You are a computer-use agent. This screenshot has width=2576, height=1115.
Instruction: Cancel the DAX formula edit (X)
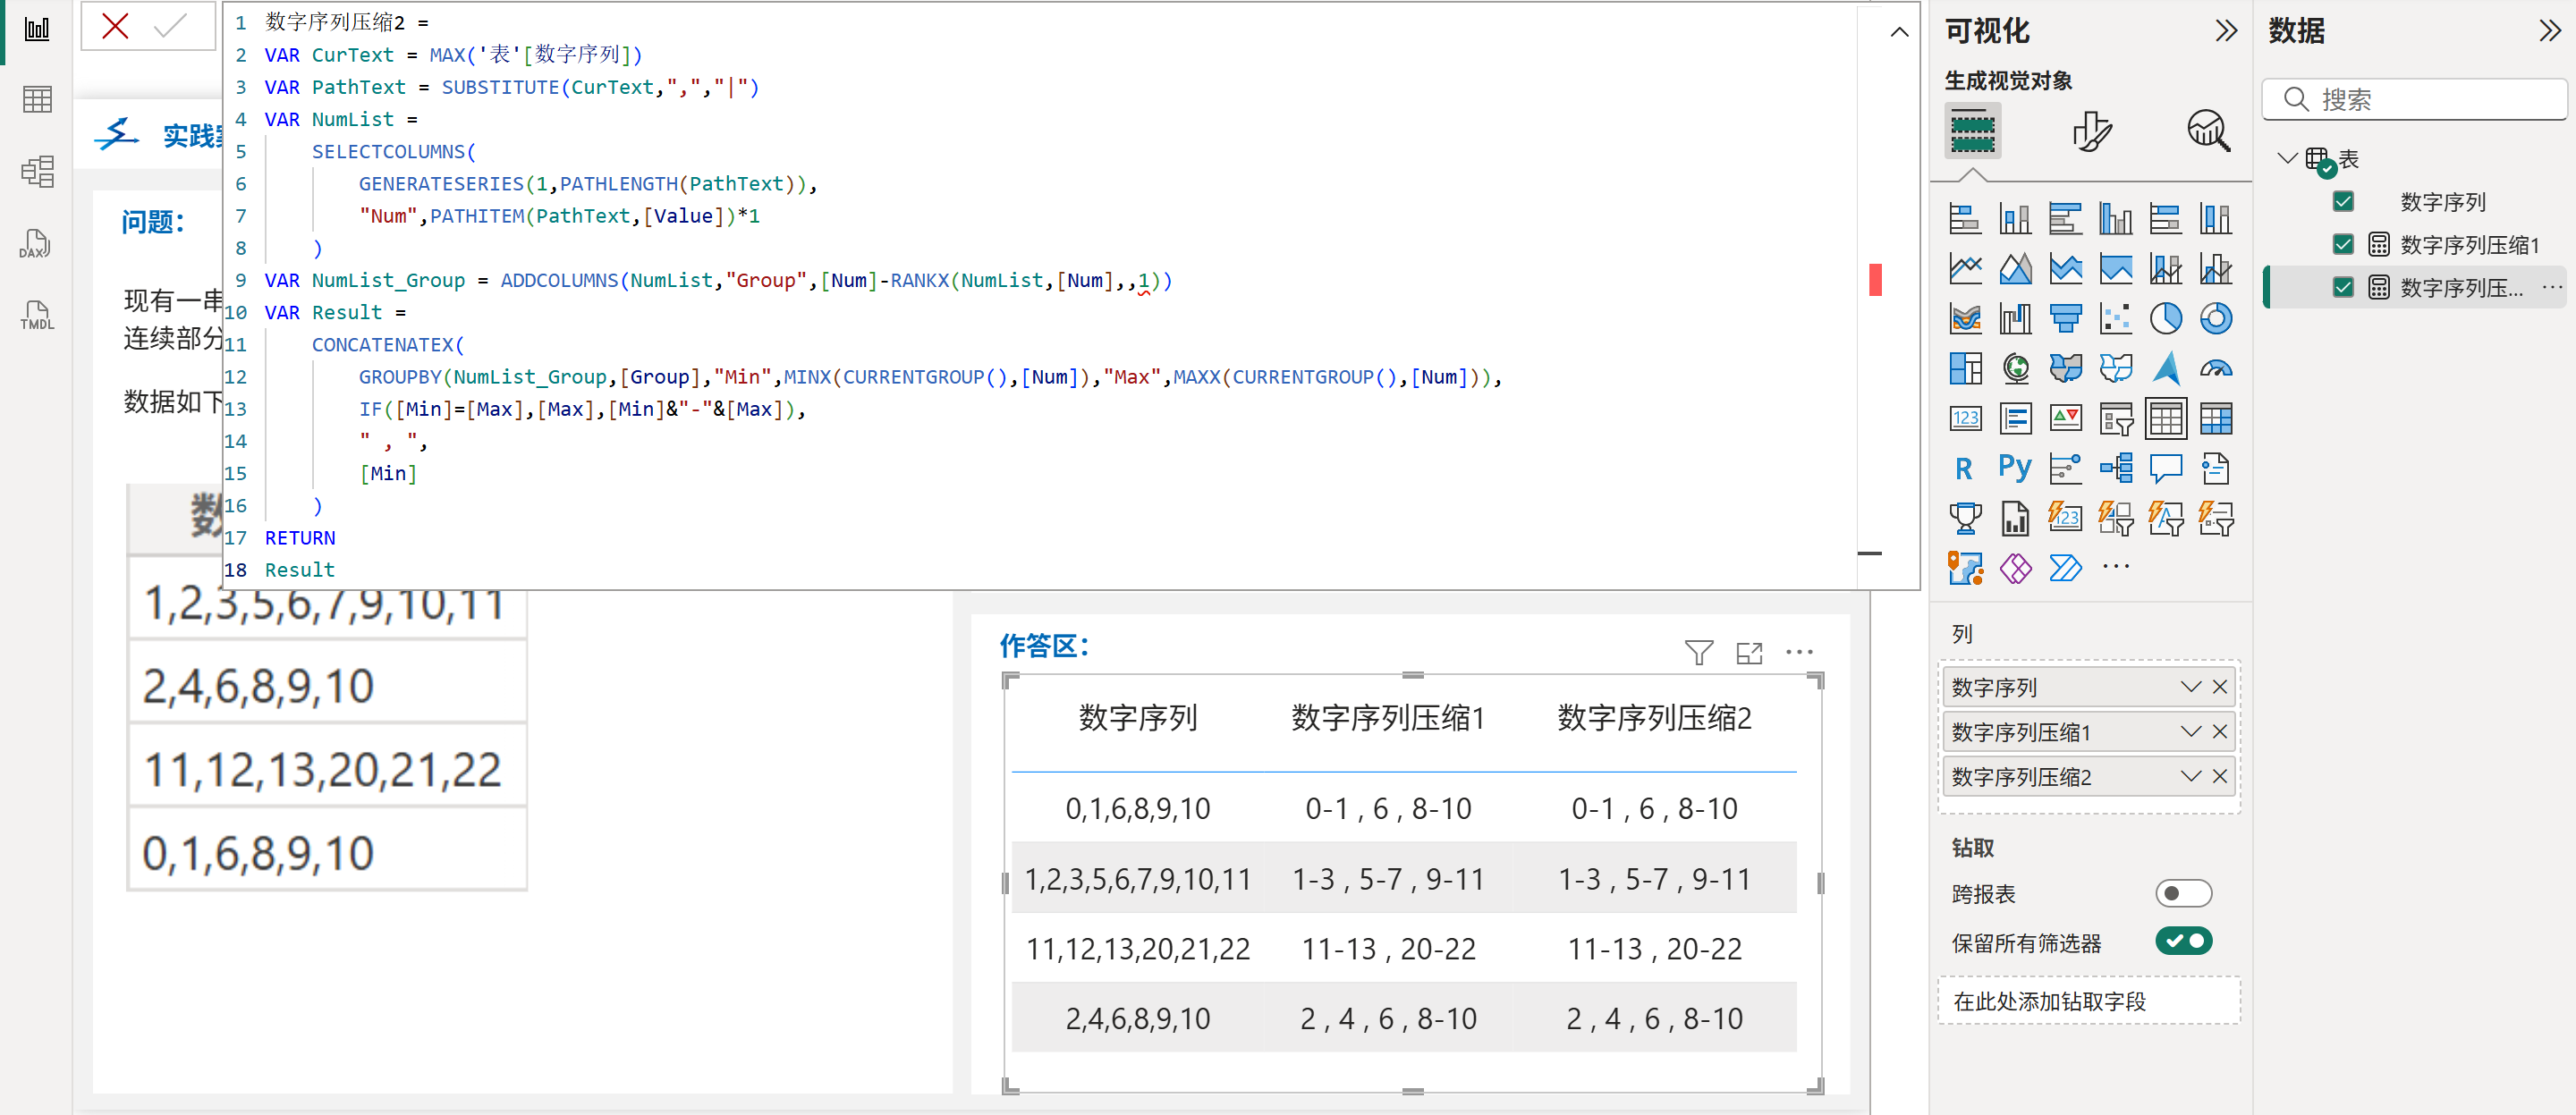tap(115, 26)
